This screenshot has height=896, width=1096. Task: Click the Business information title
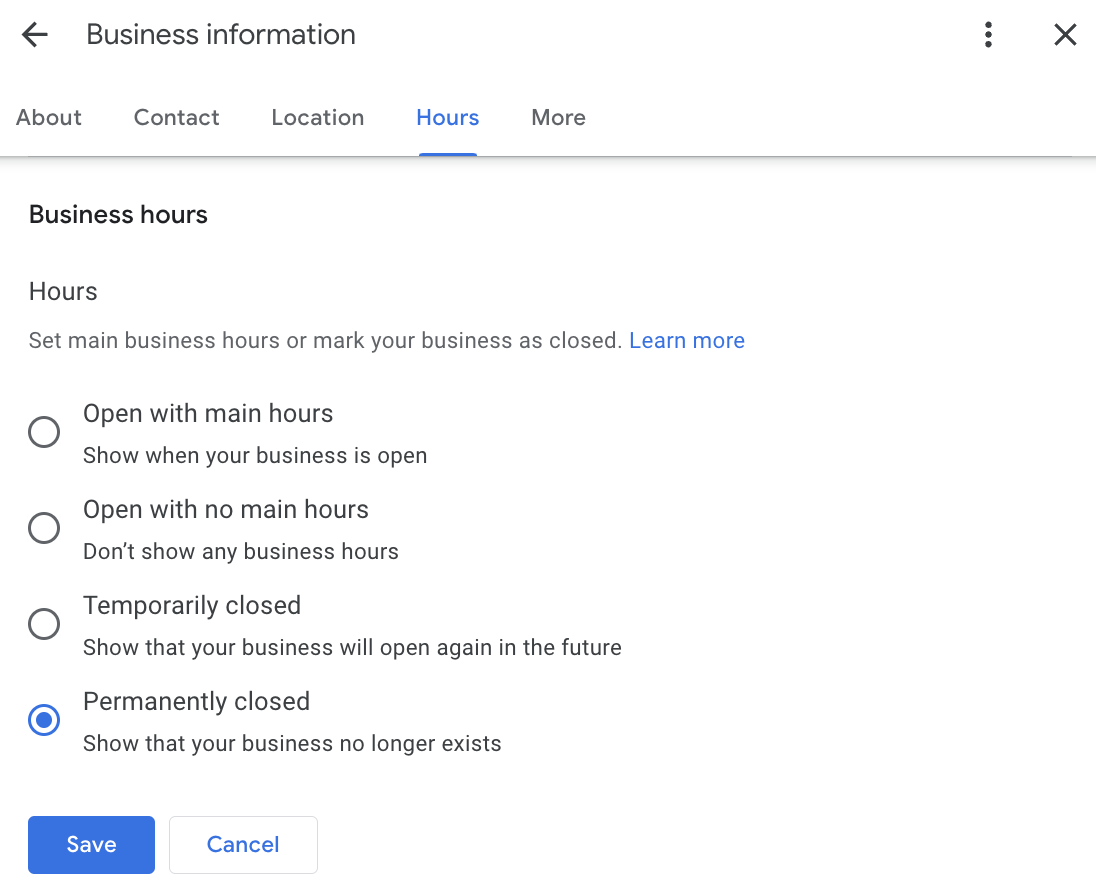click(x=221, y=35)
